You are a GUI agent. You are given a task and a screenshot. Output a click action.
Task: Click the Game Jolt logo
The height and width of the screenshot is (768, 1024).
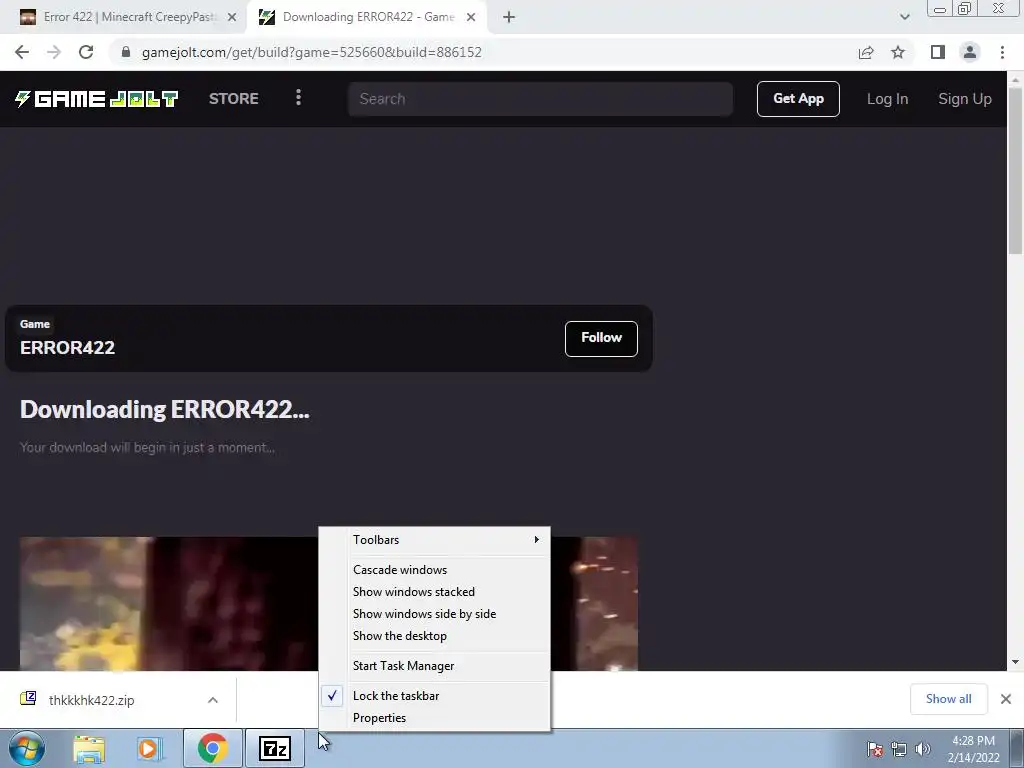97,99
